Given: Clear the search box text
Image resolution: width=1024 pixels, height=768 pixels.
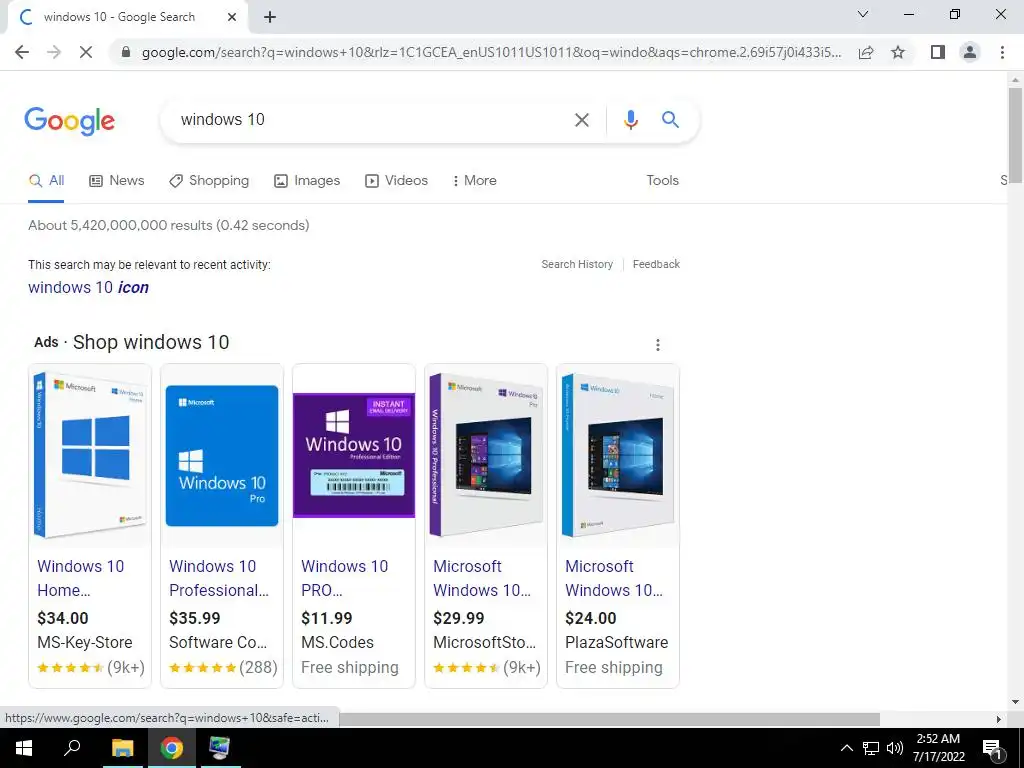Looking at the screenshot, I should [581, 120].
